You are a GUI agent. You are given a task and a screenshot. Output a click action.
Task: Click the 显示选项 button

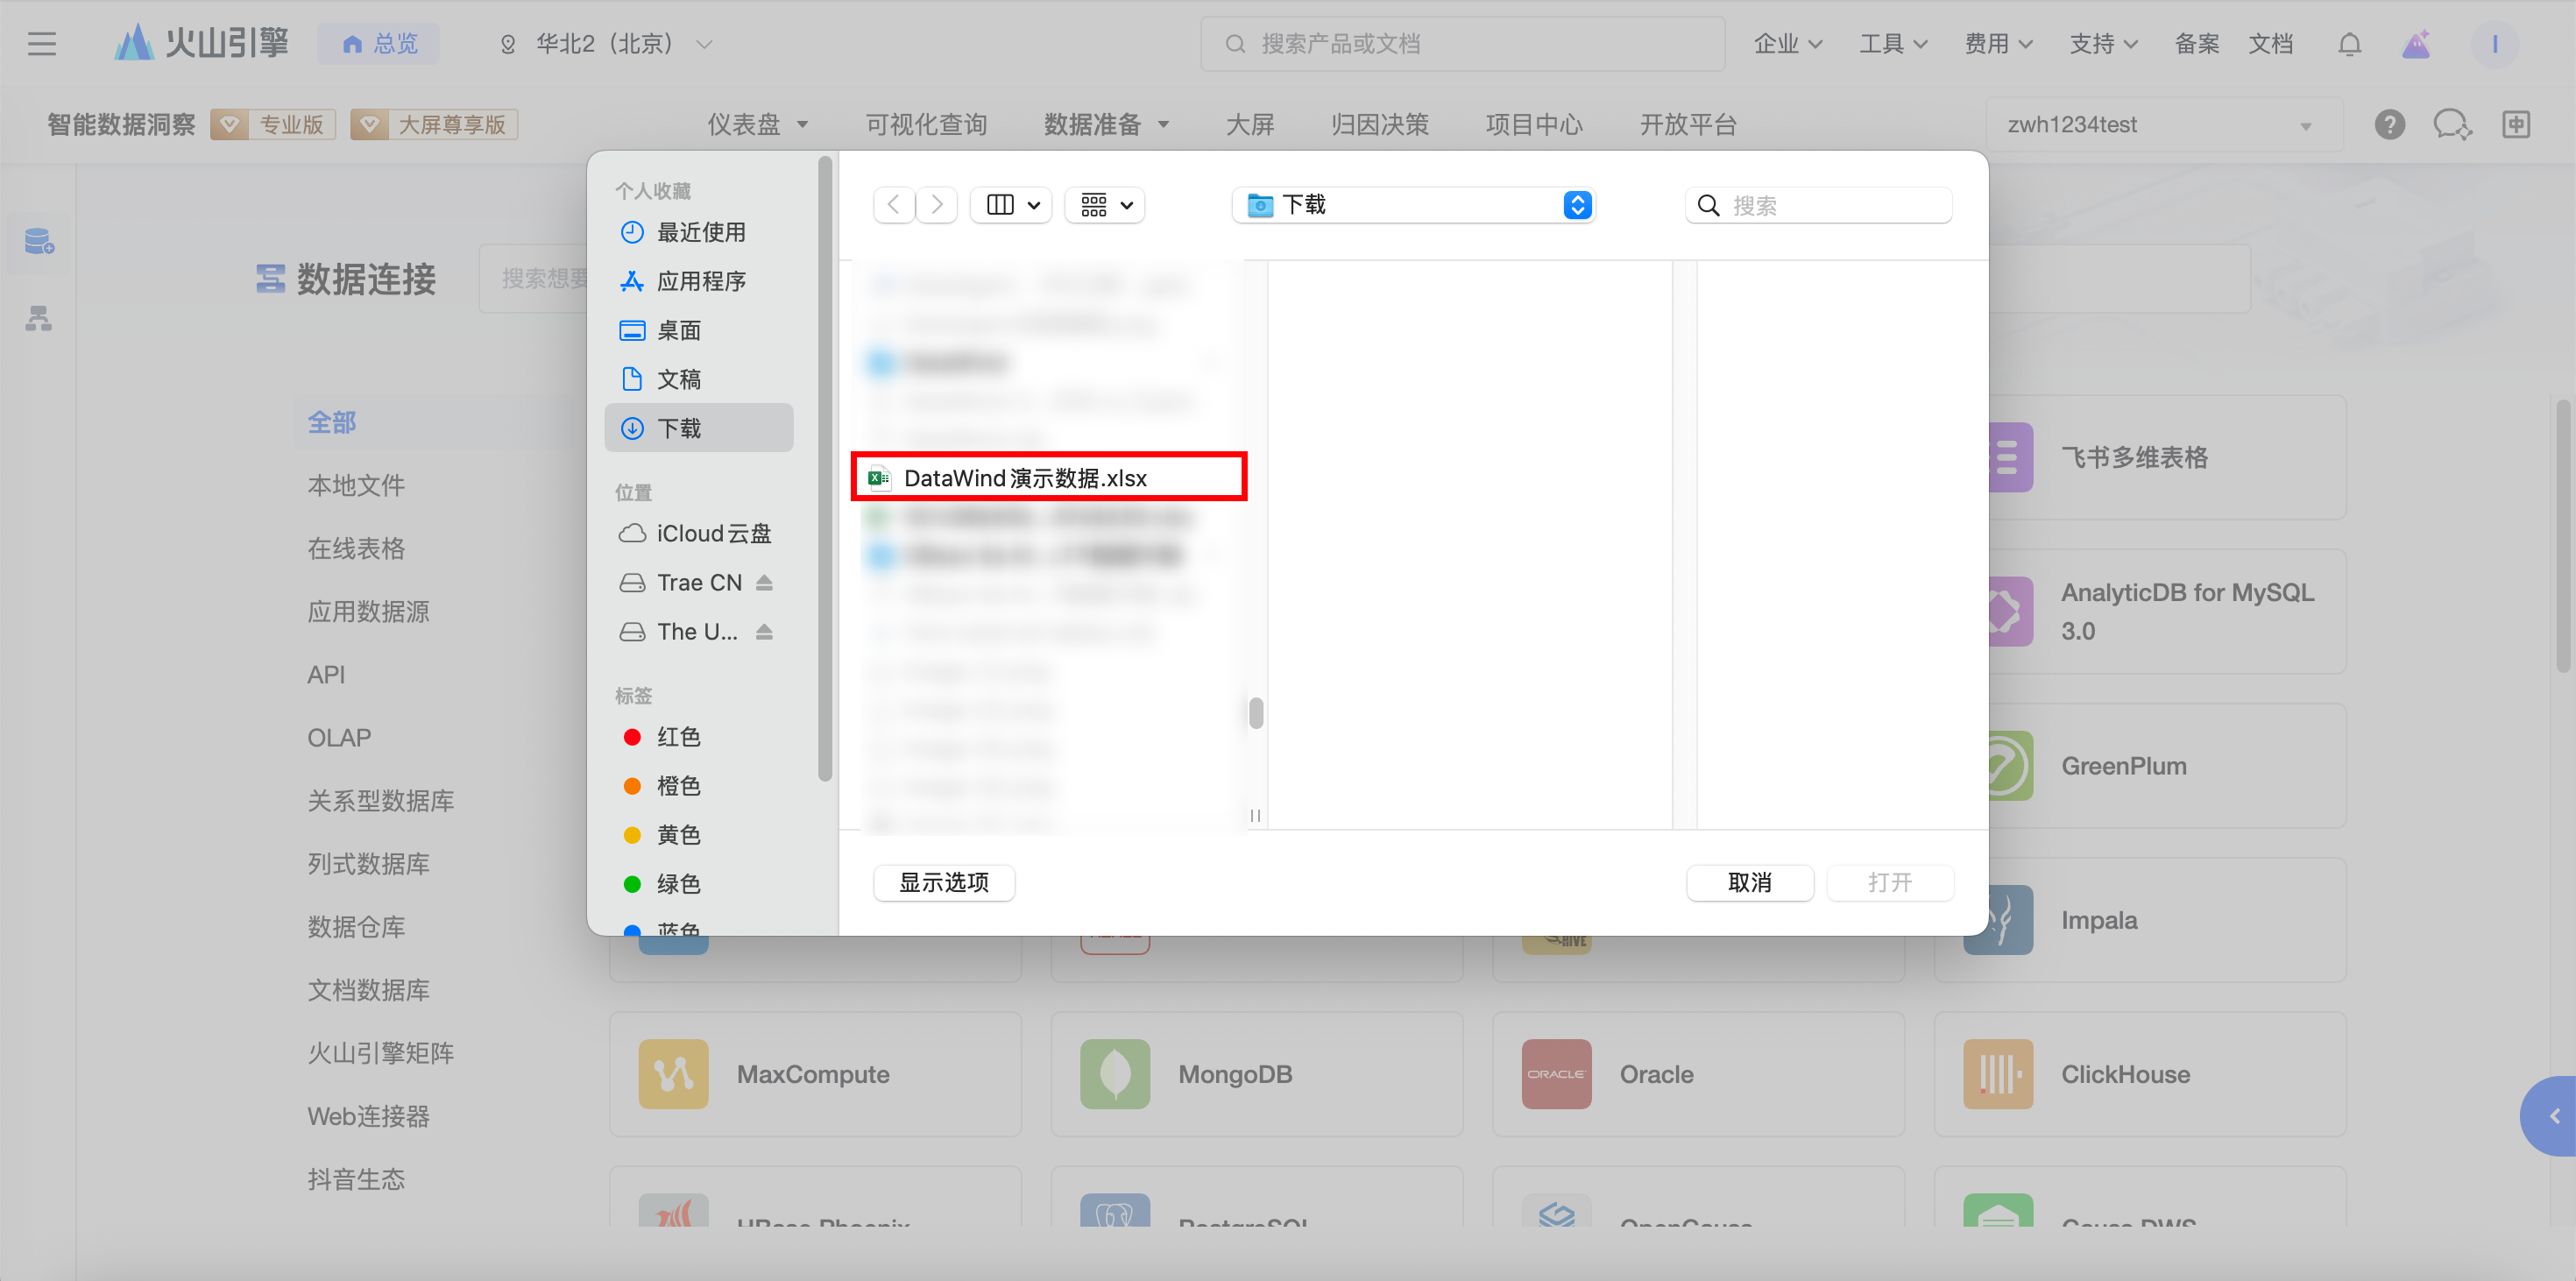[943, 882]
